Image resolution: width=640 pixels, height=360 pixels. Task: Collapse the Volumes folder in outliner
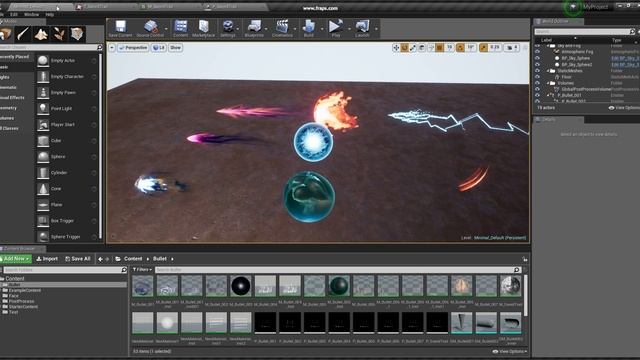pyautogui.click(x=548, y=83)
